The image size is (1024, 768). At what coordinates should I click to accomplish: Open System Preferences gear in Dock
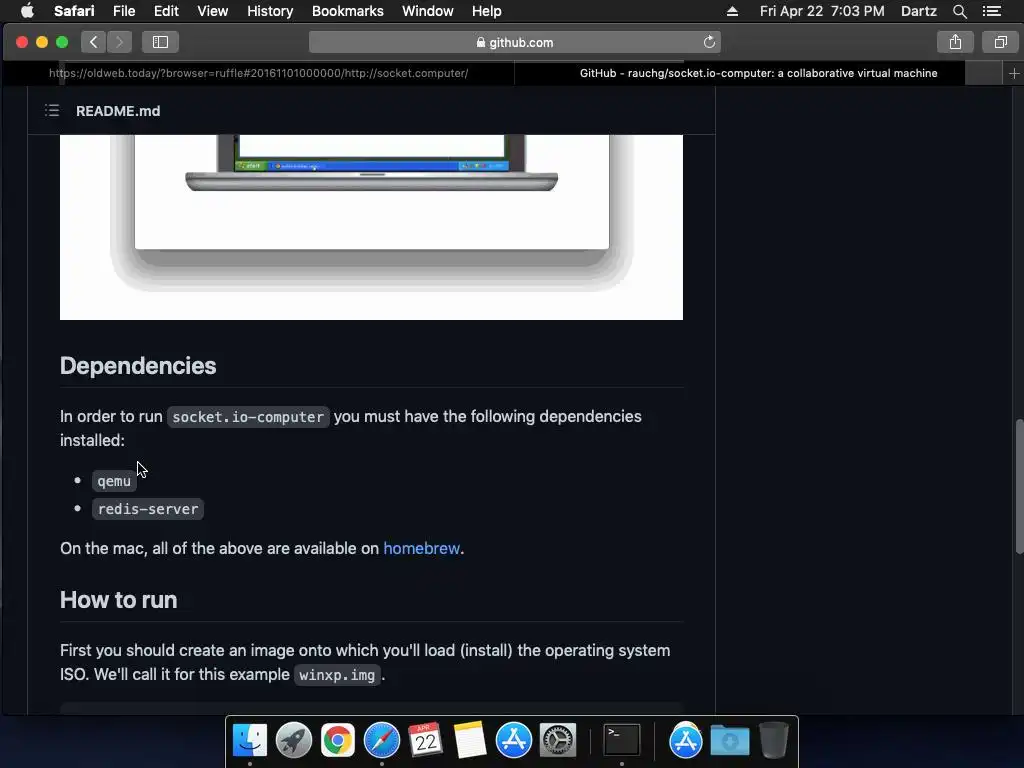(x=558, y=740)
